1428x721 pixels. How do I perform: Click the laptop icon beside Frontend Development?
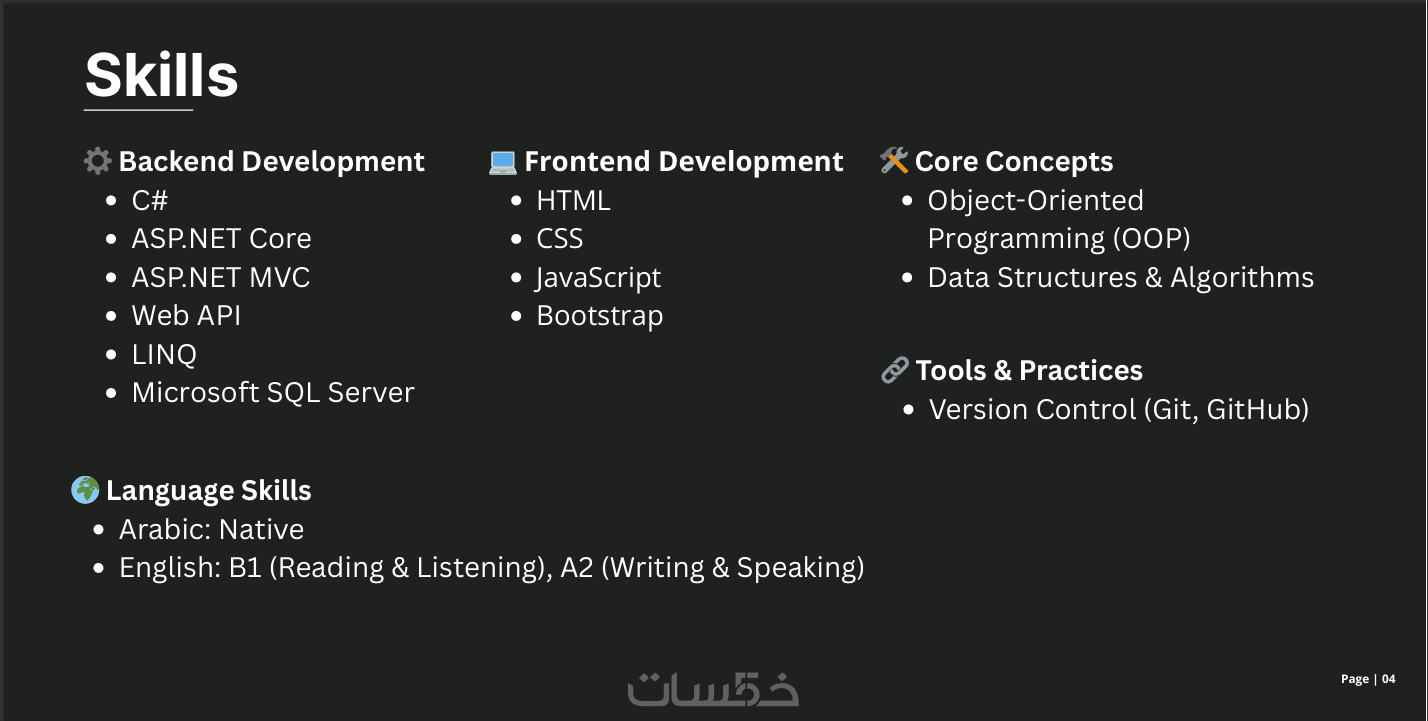[503, 162]
